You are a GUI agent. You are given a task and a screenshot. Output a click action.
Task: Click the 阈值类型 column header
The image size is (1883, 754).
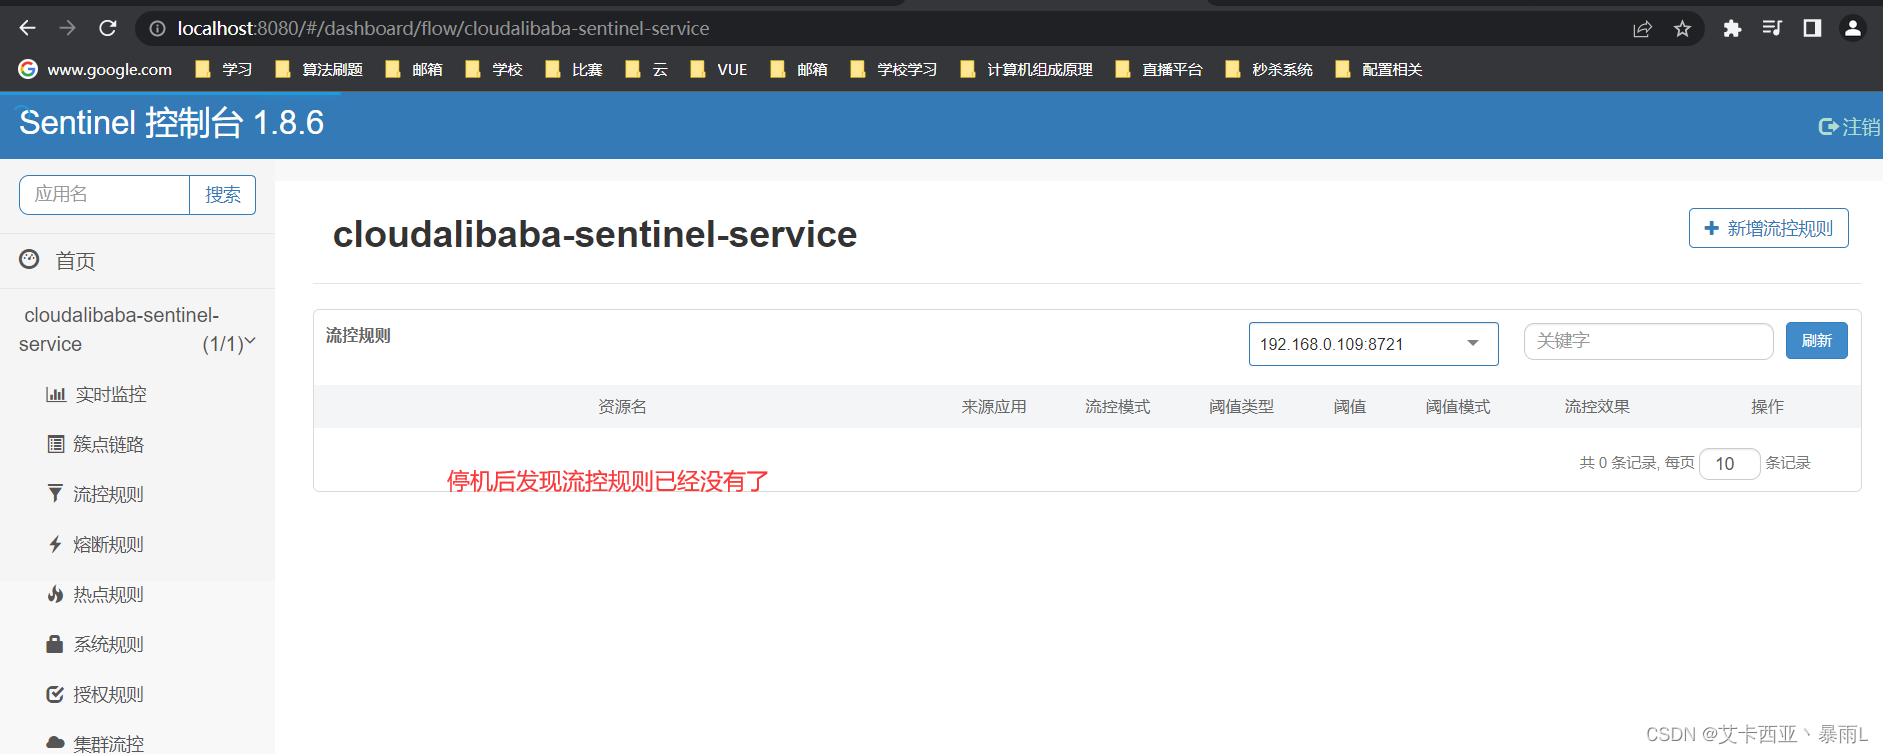[1241, 407]
